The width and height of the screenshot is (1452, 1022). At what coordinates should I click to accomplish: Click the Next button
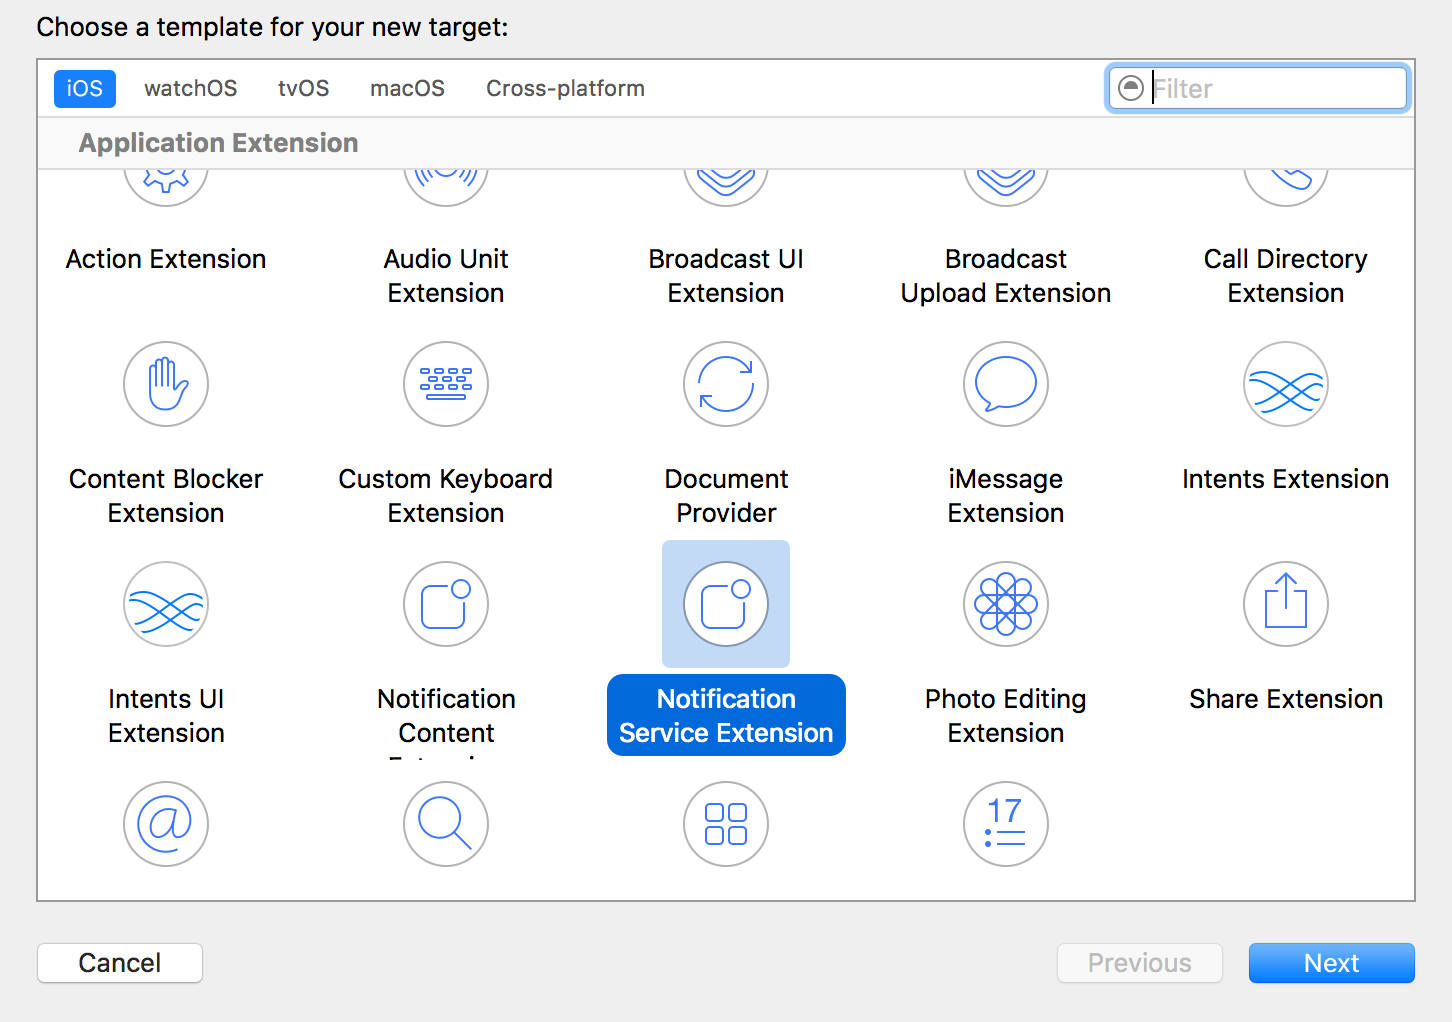1332,963
